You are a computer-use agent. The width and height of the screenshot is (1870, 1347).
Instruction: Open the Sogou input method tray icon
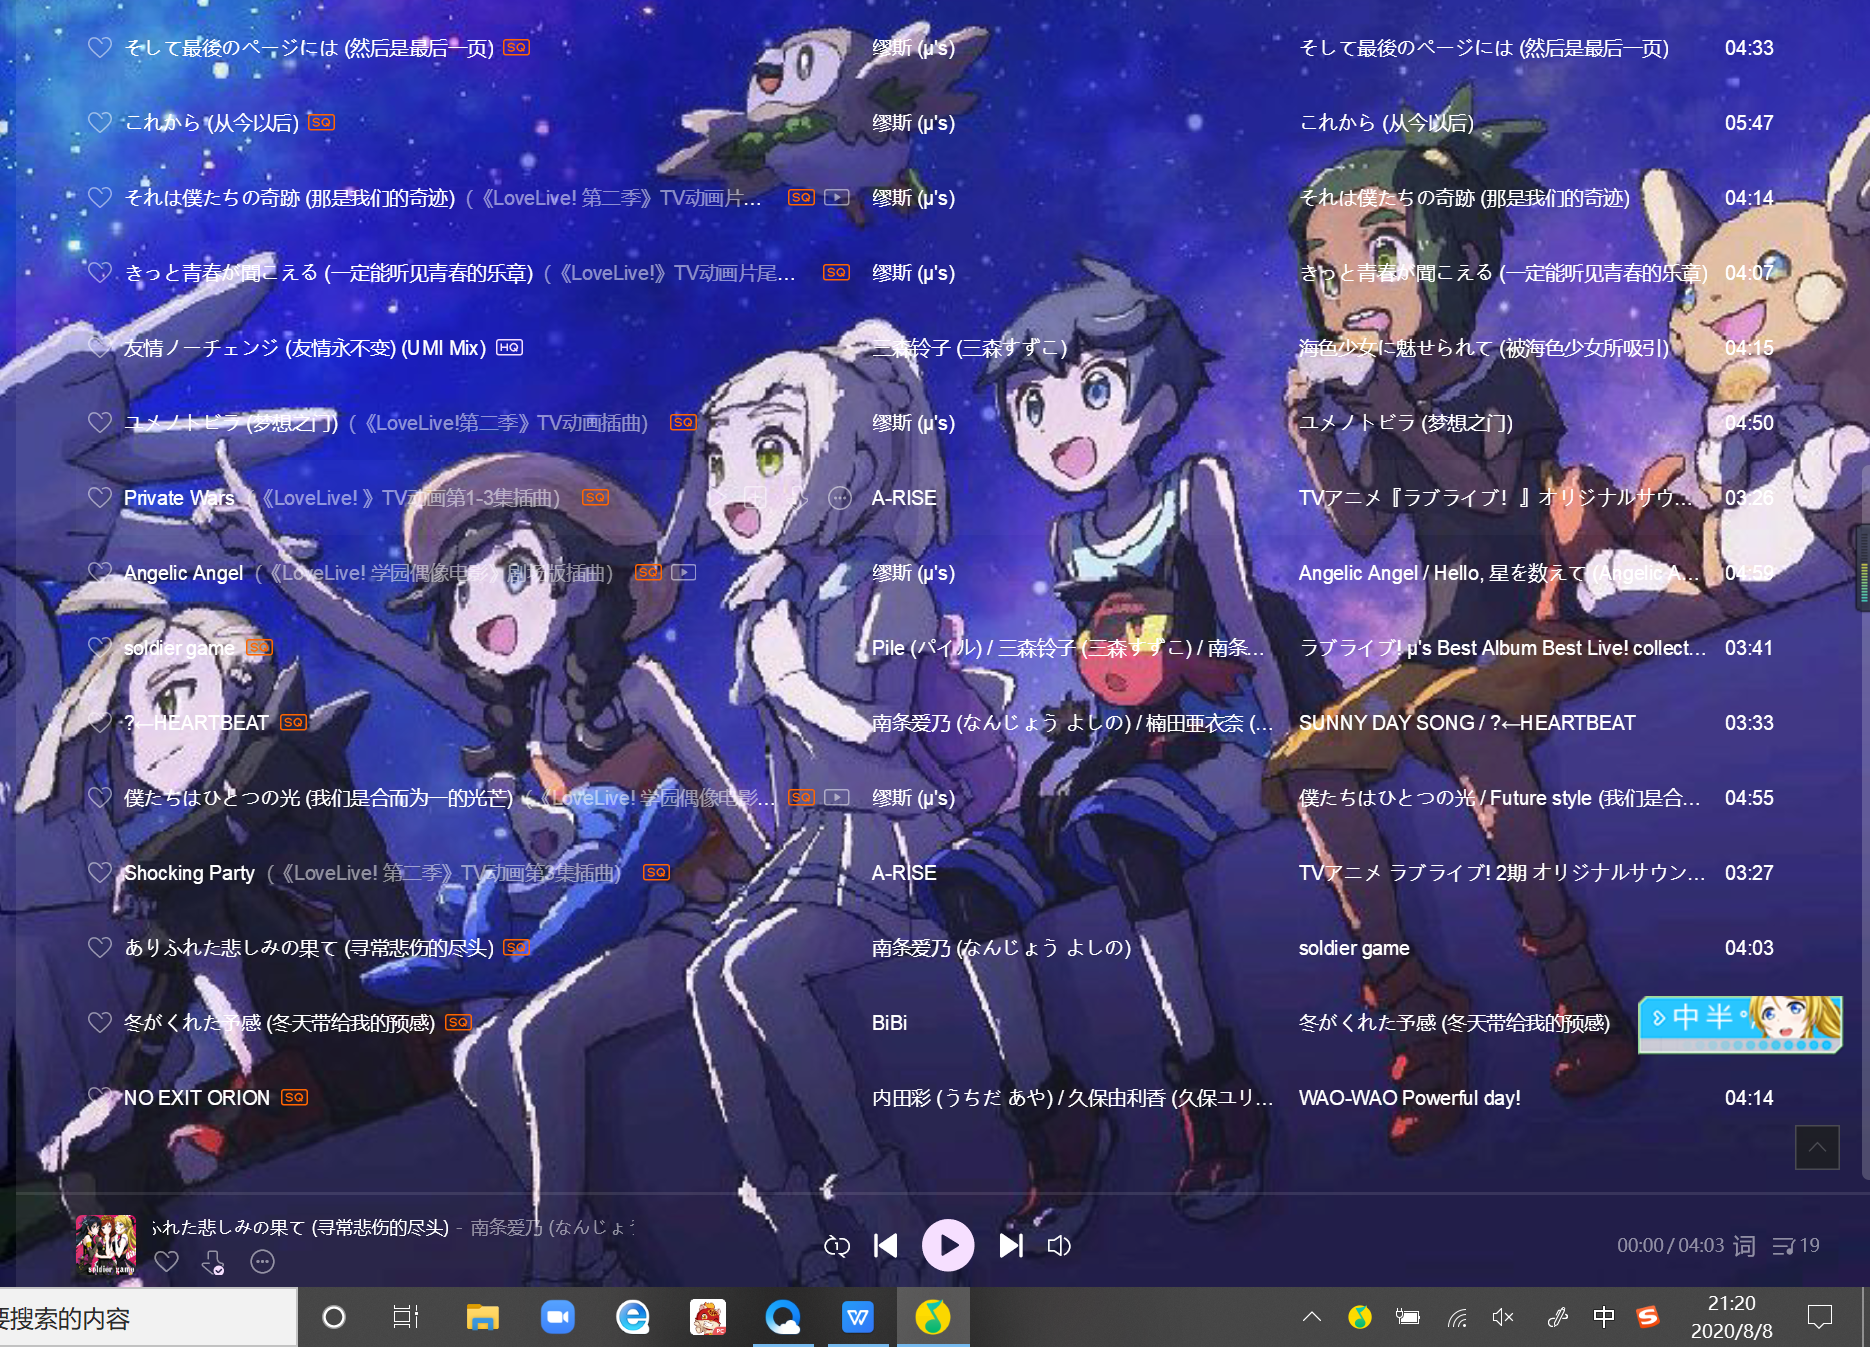(x=1648, y=1317)
